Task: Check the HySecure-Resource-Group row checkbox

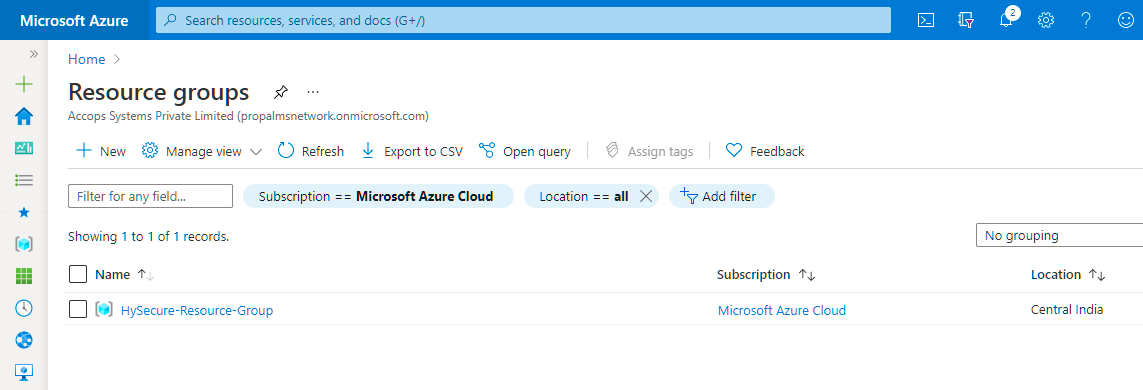Action: click(78, 309)
